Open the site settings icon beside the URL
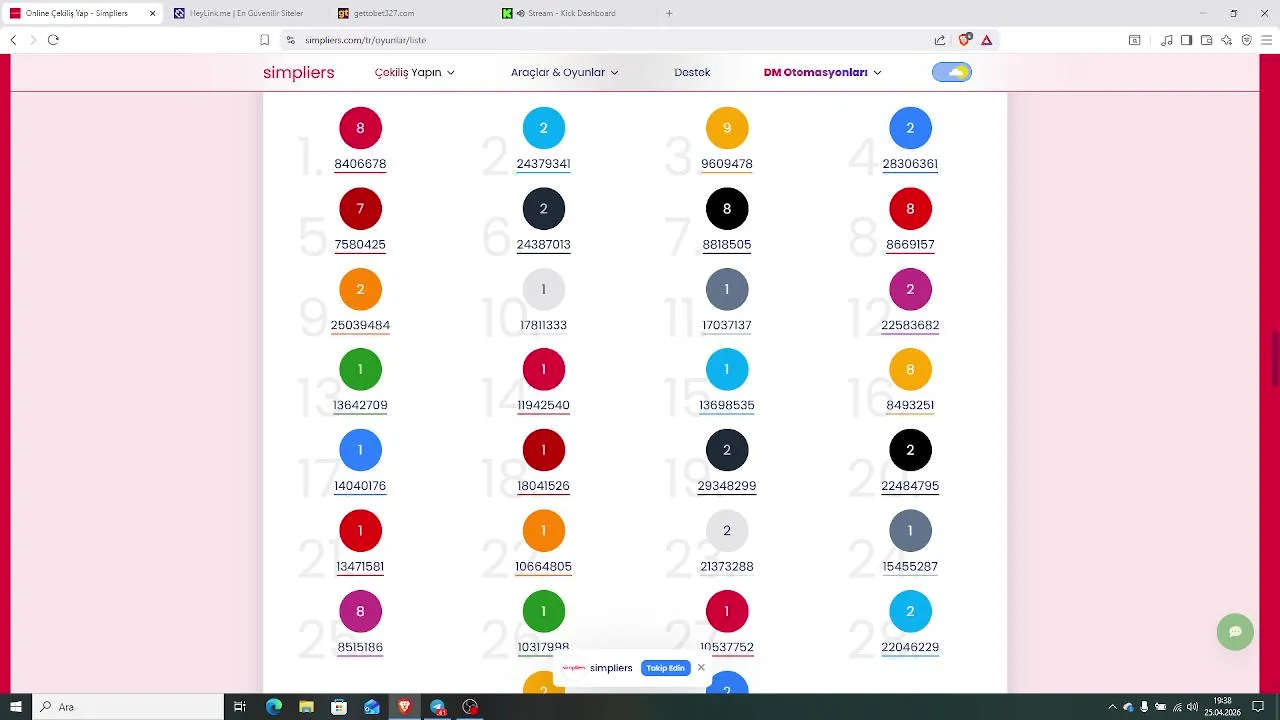The height and width of the screenshot is (720, 1280). 290,40
